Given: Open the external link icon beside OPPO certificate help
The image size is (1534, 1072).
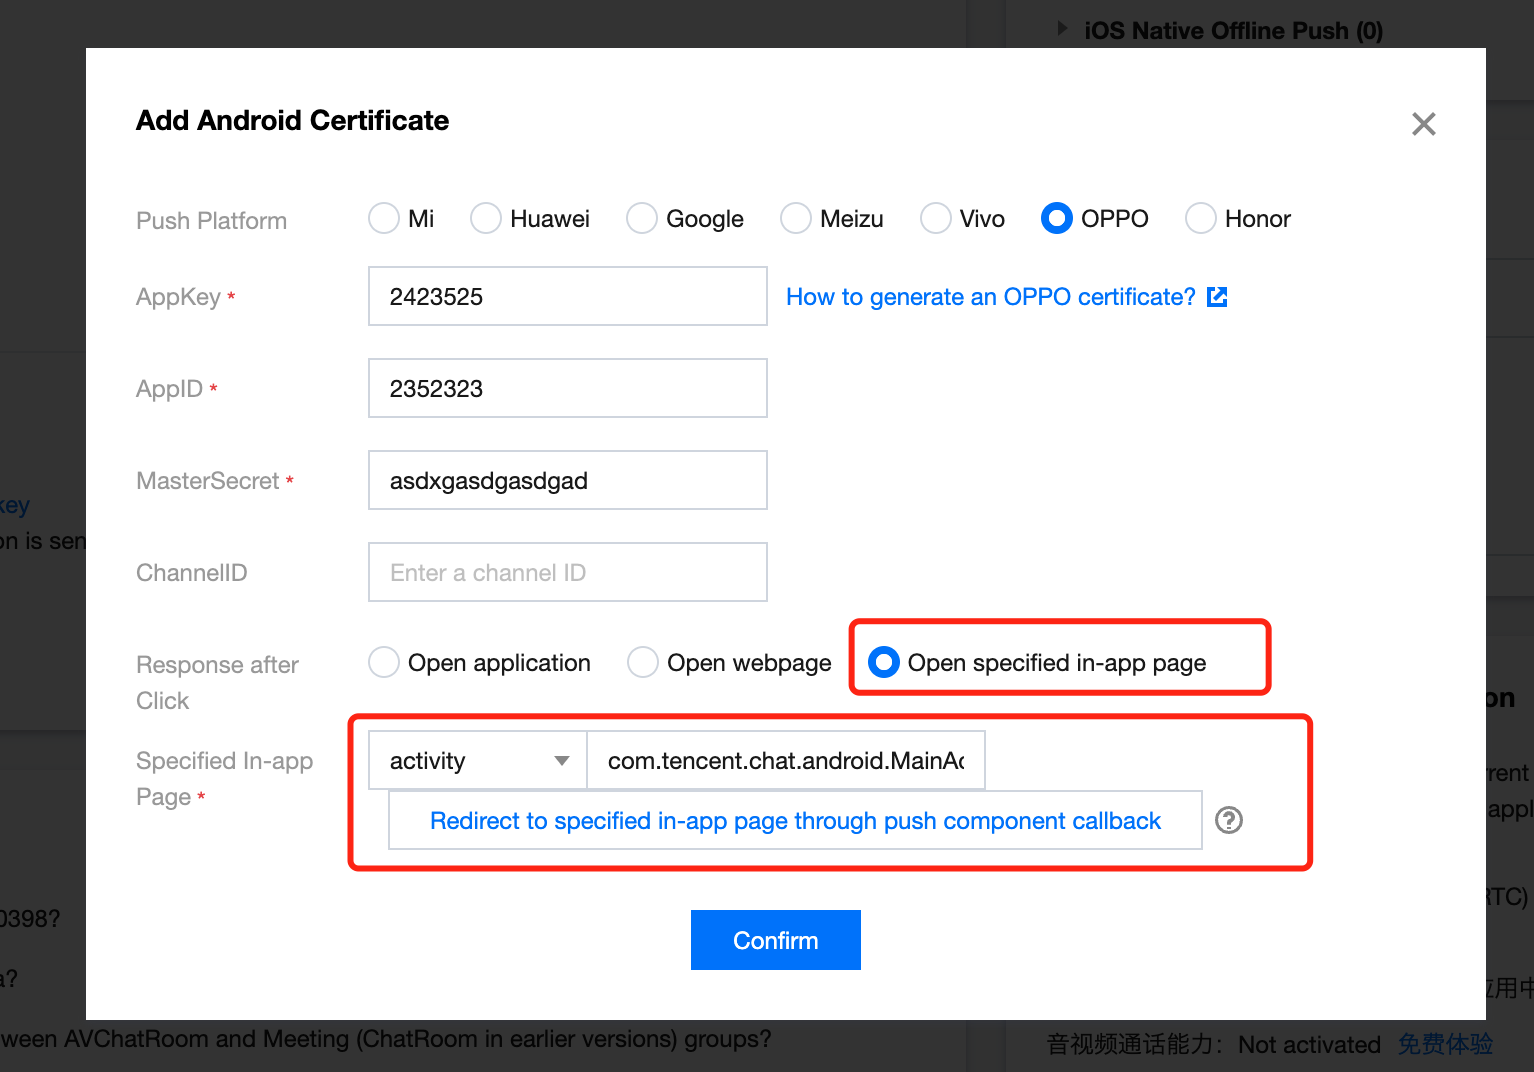Looking at the screenshot, I should click(1217, 297).
